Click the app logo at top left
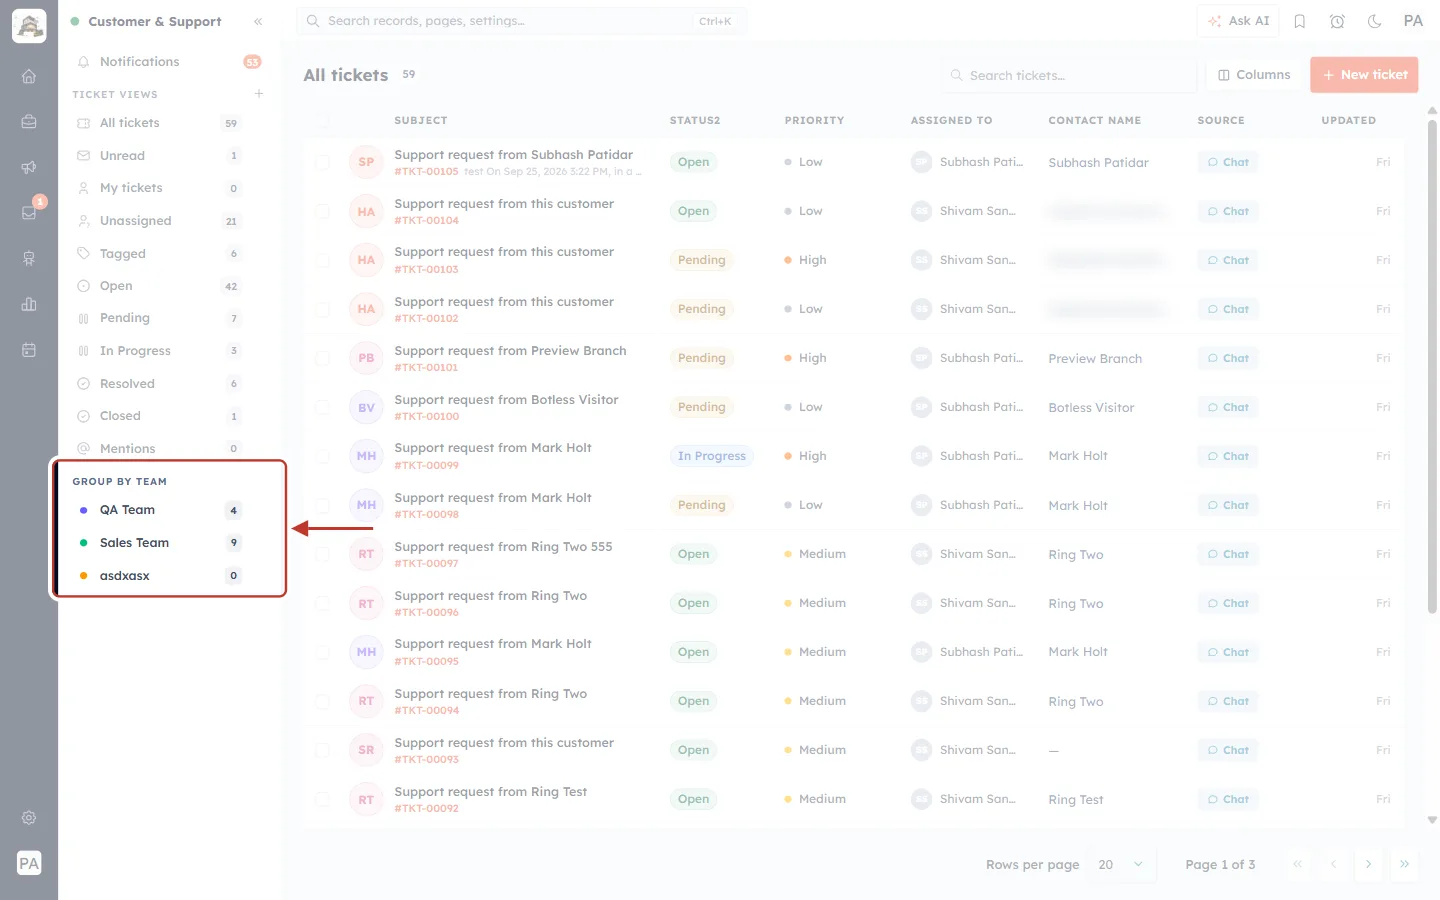The height and width of the screenshot is (900, 1440). click(x=29, y=26)
